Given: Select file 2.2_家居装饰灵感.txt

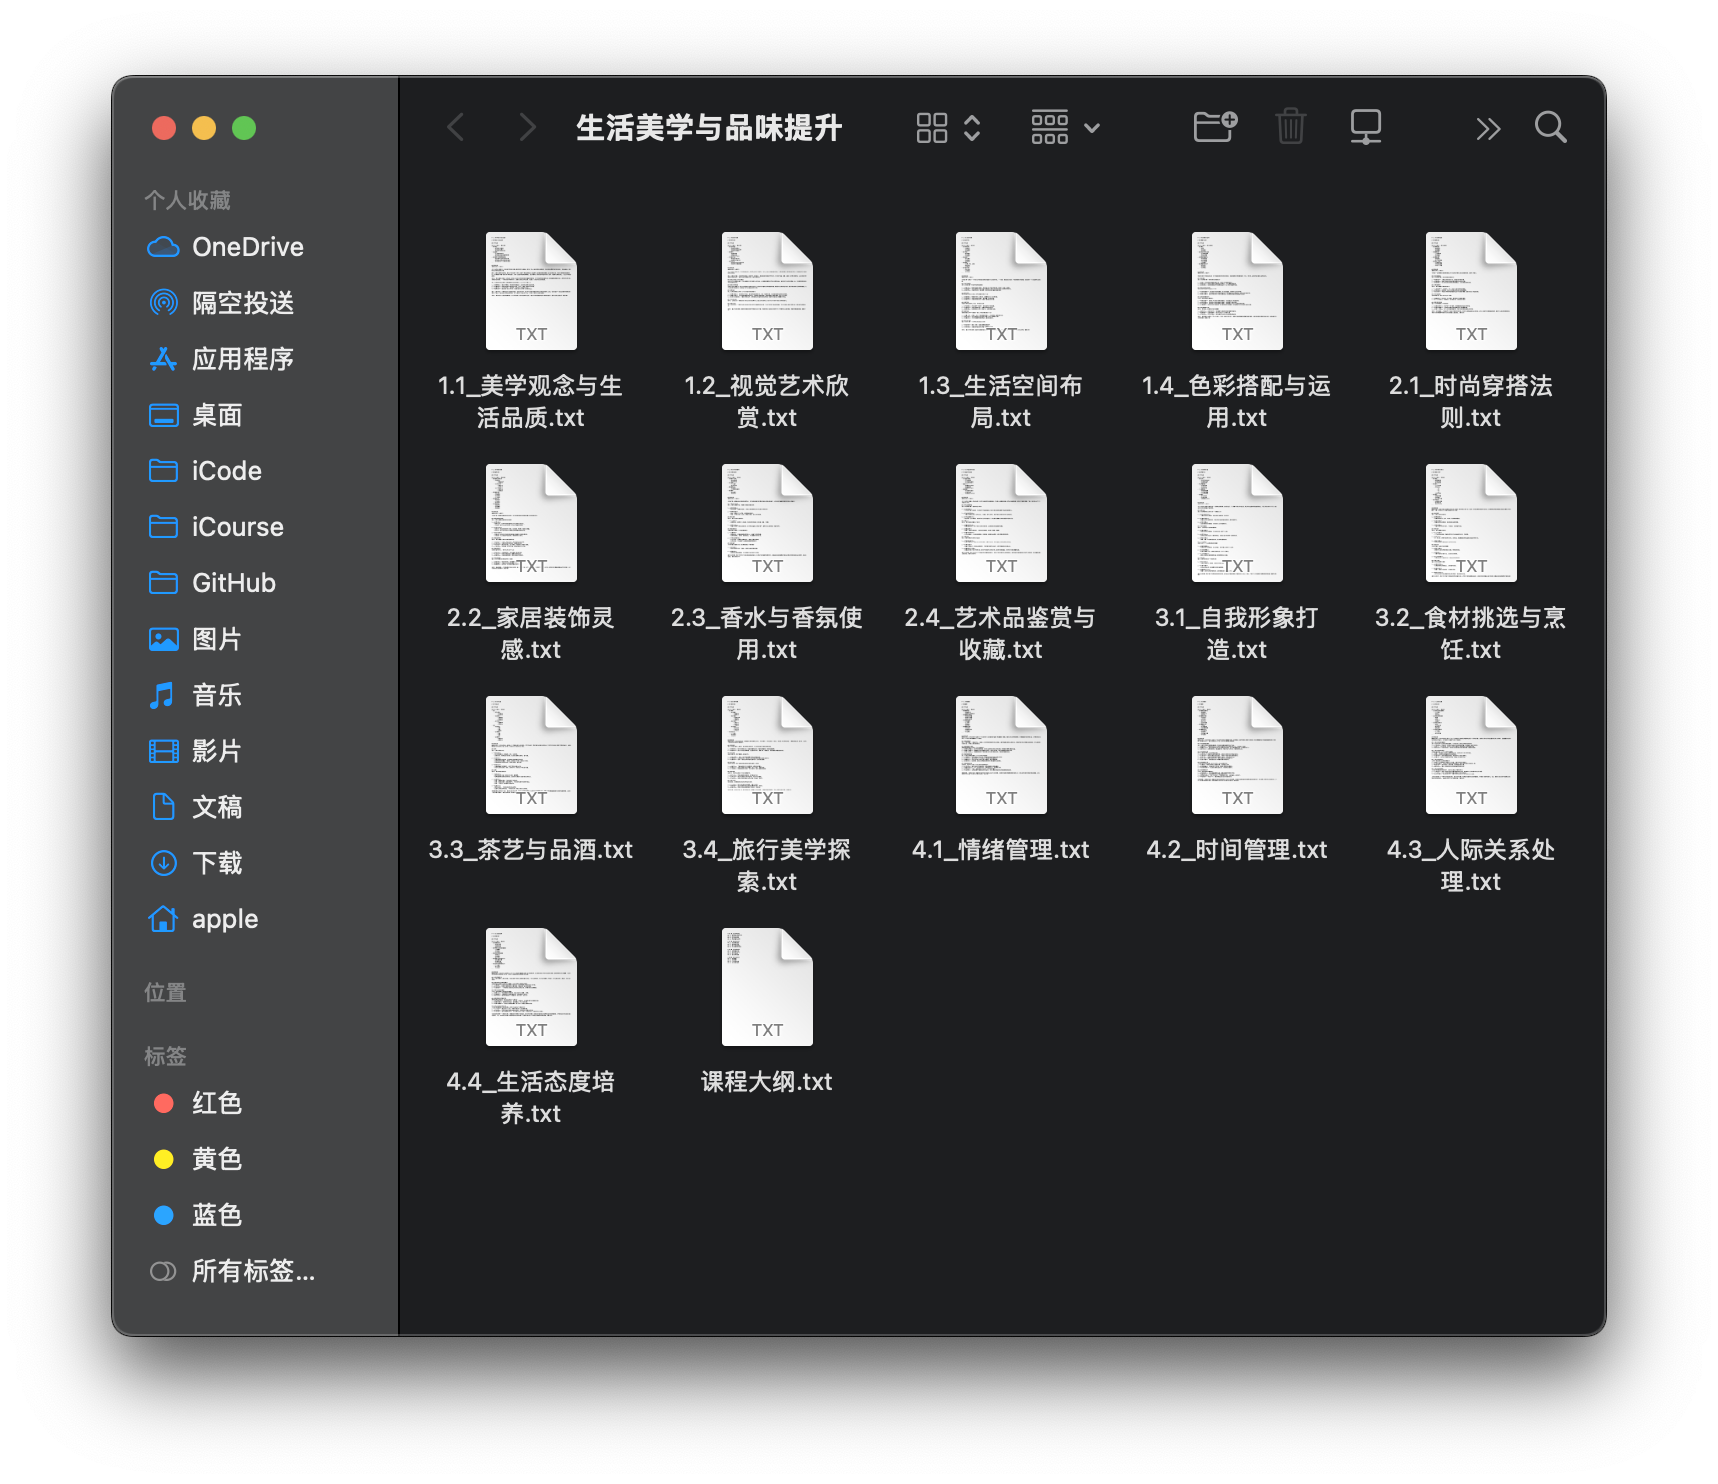Looking at the screenshot, I should point(531,562).
